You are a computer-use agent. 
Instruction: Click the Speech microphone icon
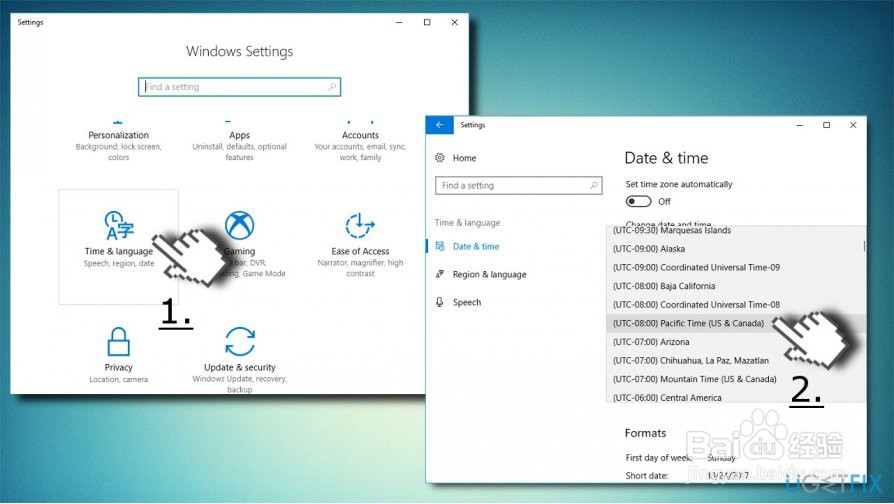440,302
